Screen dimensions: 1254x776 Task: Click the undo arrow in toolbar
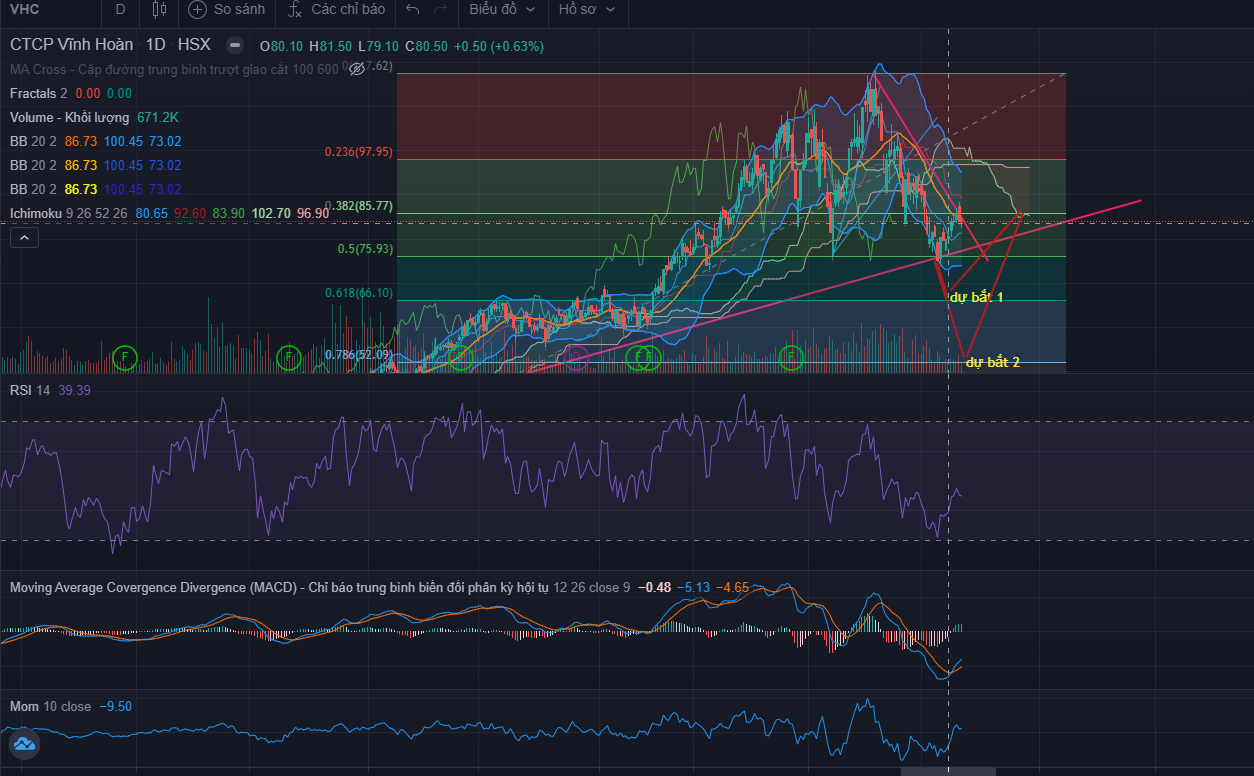click(x=412, y=10)
